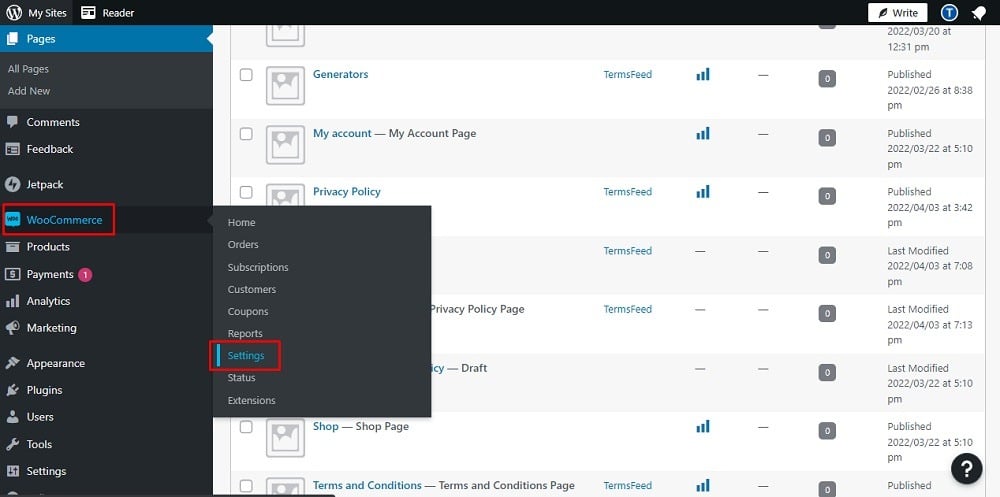1000x497 pixels.
Task: Click the Write button
Action: (x=898, y=12)
